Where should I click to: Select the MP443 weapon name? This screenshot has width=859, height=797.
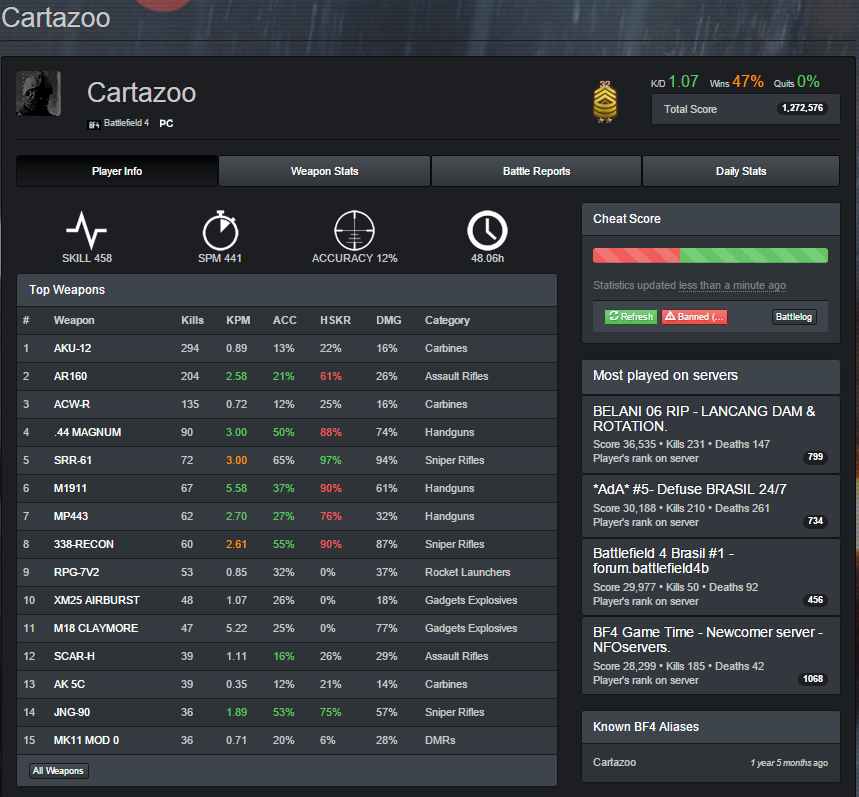71,516
